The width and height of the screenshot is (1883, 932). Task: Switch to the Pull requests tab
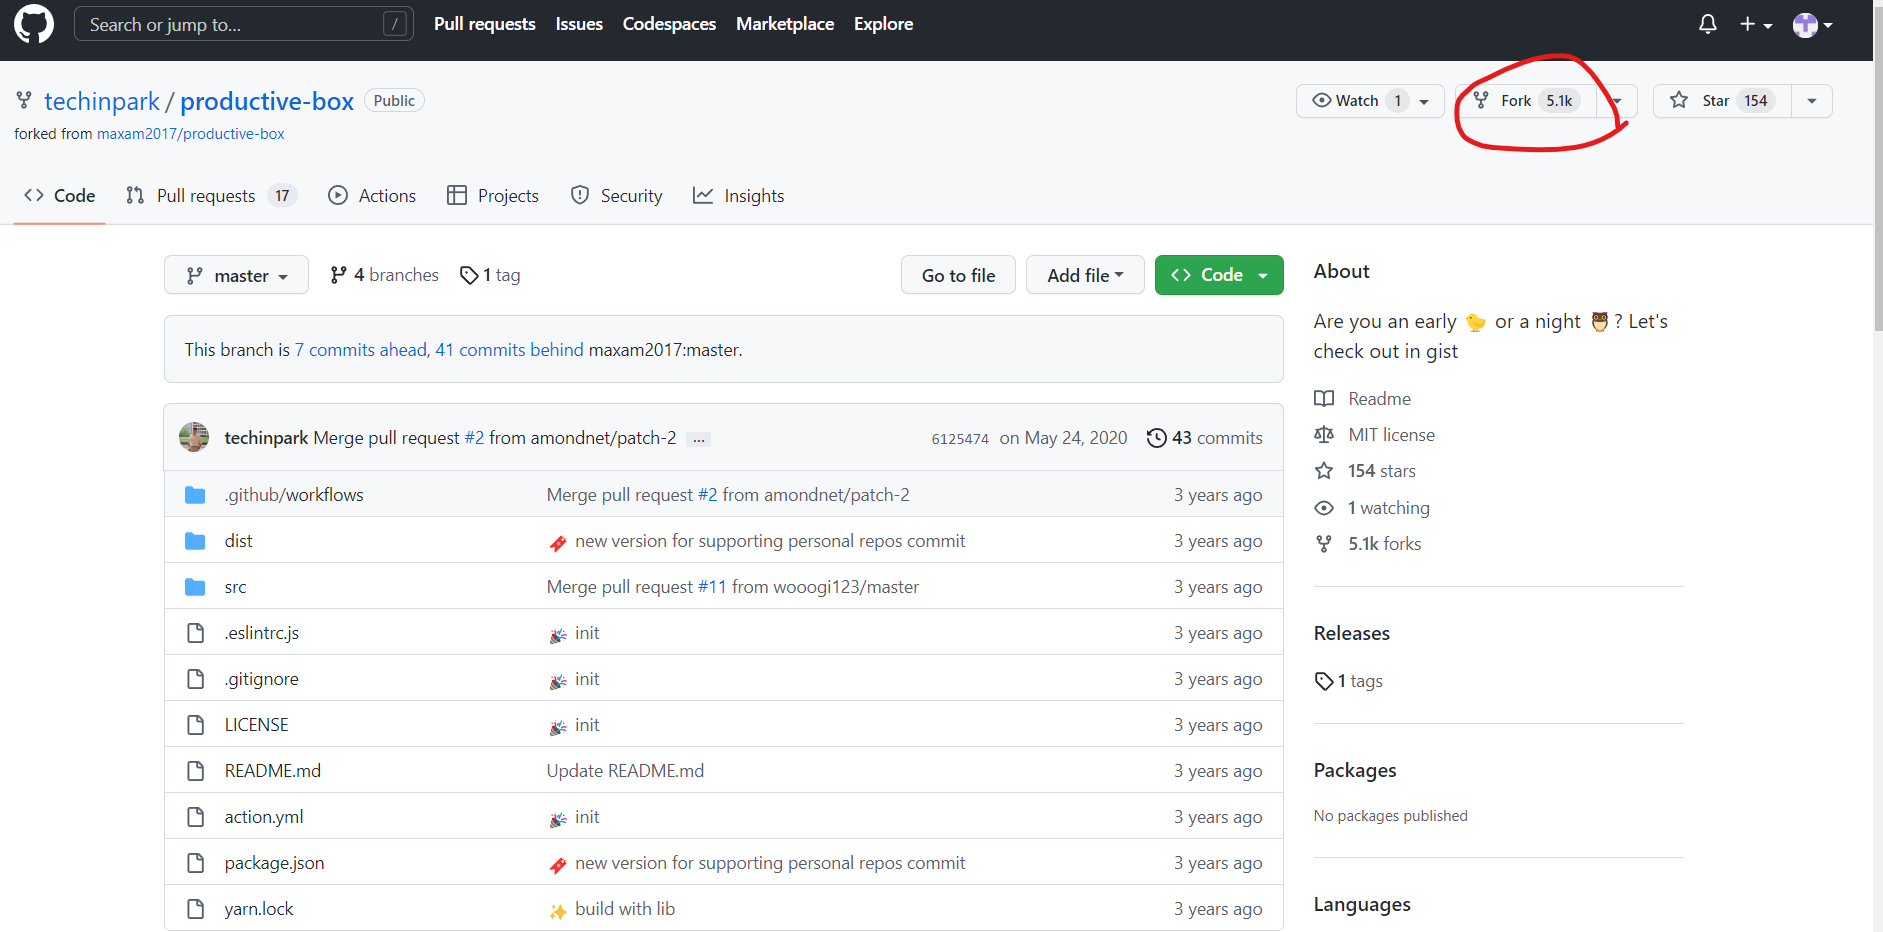coord(211,196)
